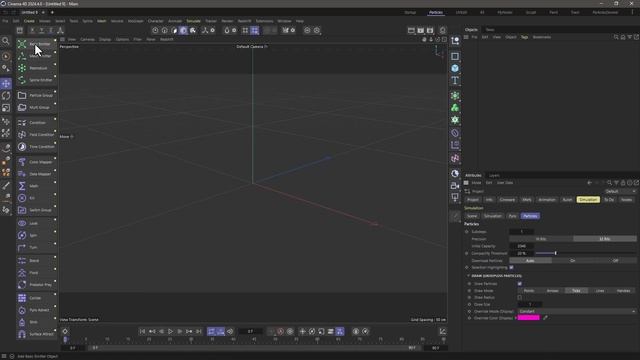Screen dimensions: 640x360
Task: Collapse the Draw (Ungrouped Particles) section
Action: [468, 276]
